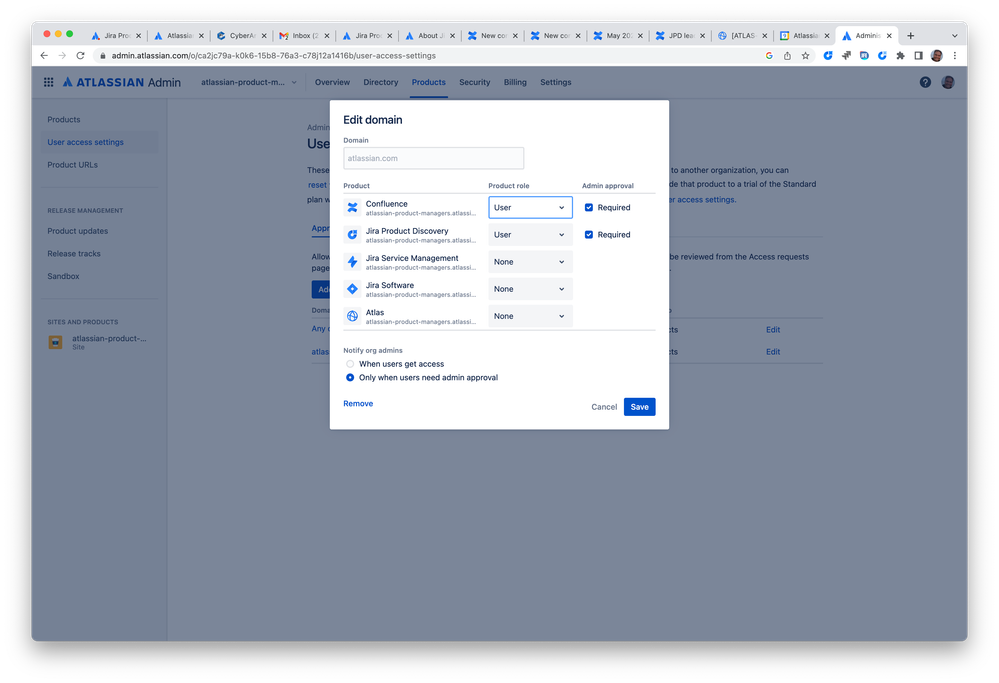The width and height of the screenshot is (999, 683).
Task: Uncheck Required for Jira Product Discovery
Action: click(x=589, y=235)
